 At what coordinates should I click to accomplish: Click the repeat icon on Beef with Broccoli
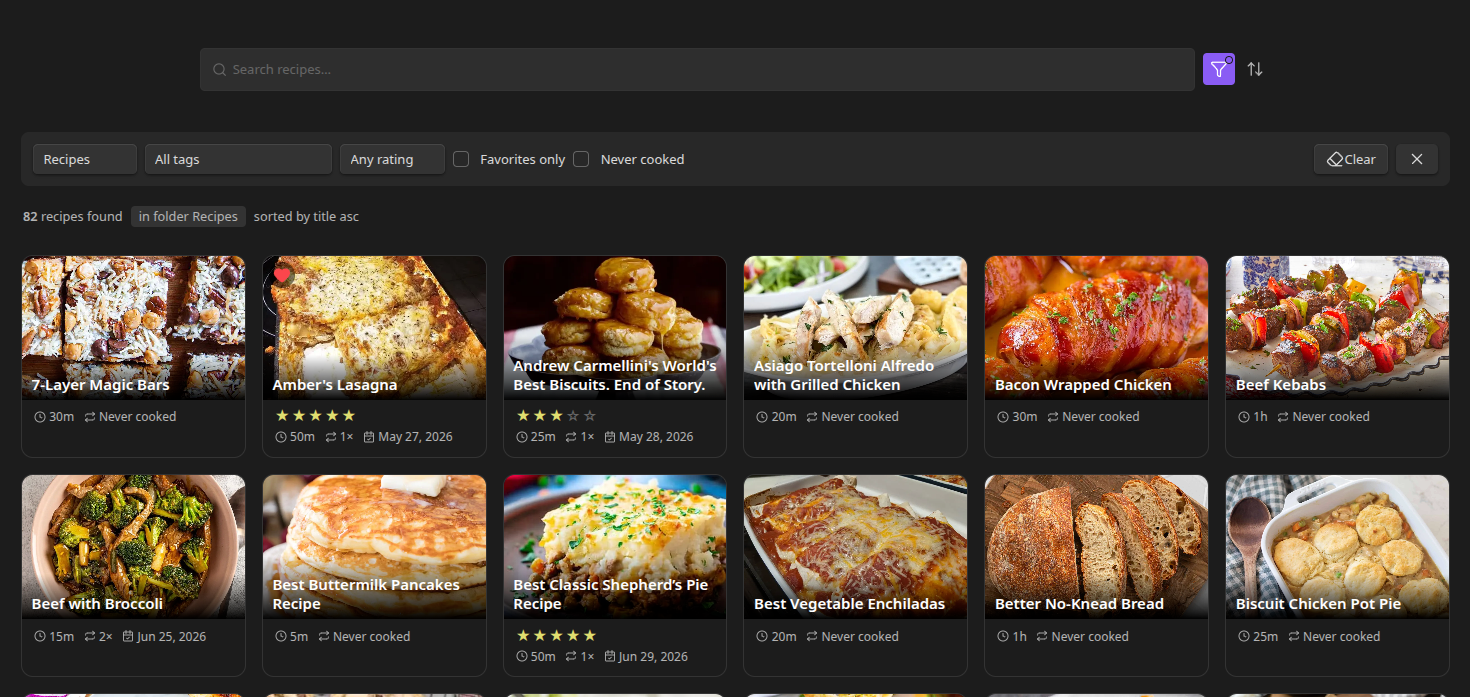90,636
